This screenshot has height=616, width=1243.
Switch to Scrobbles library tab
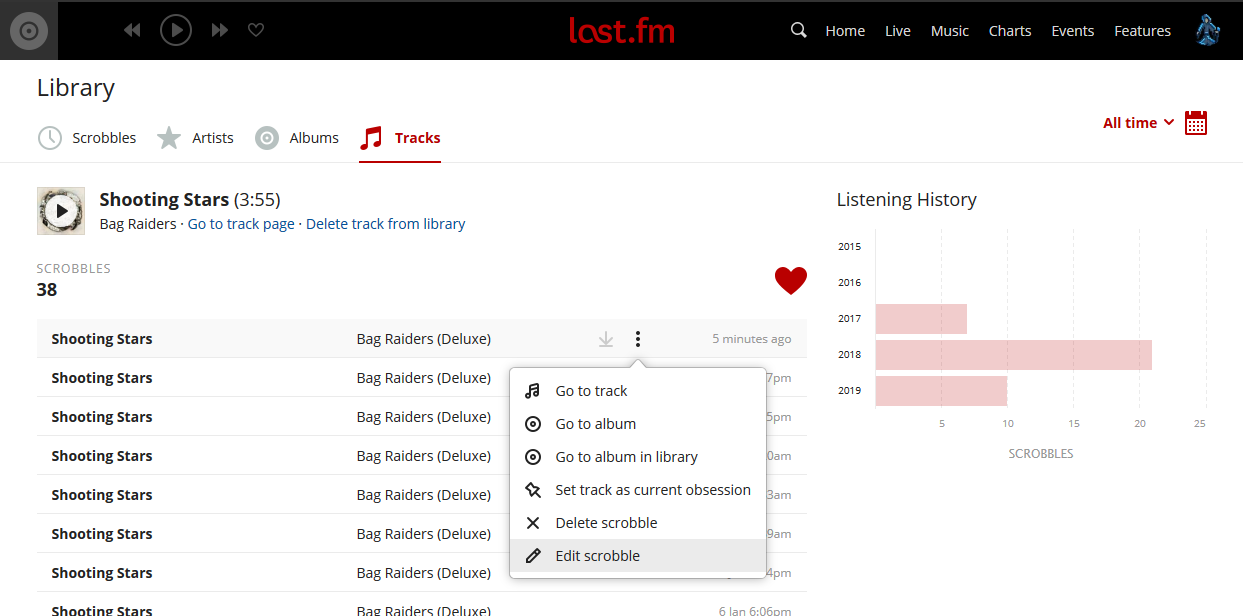pos(87,138)
